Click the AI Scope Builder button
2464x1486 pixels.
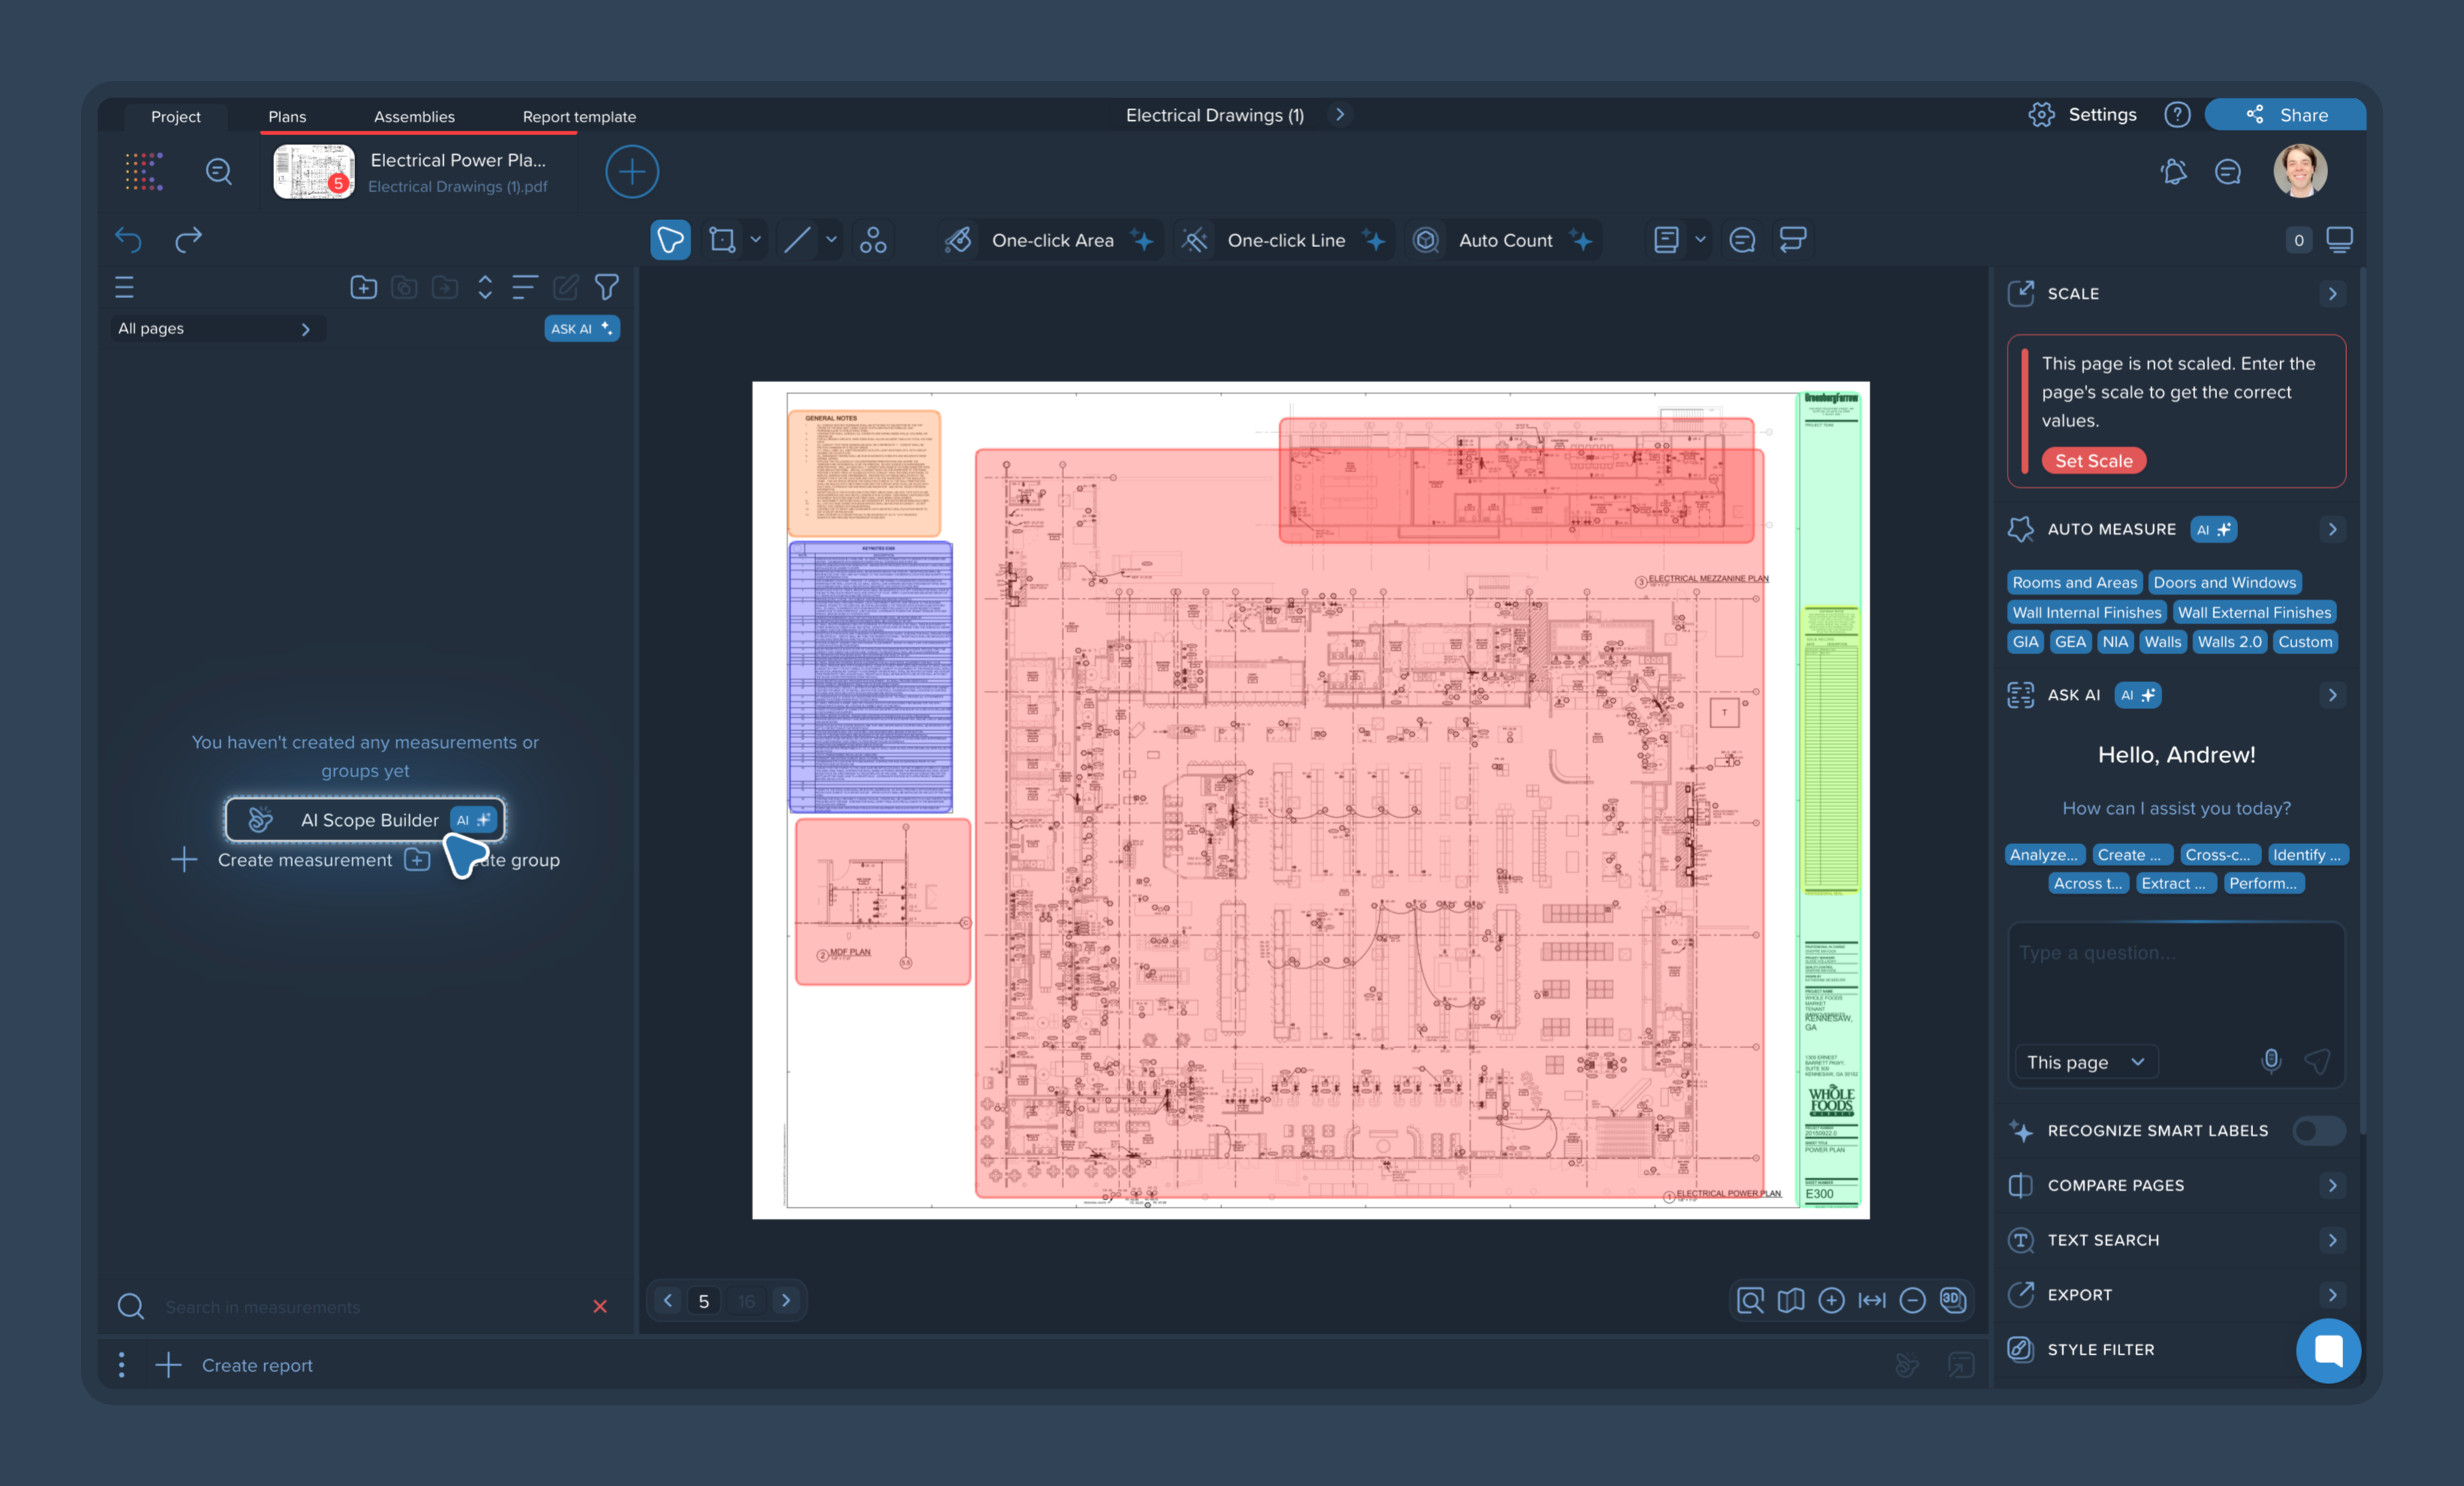coord(365,820)
